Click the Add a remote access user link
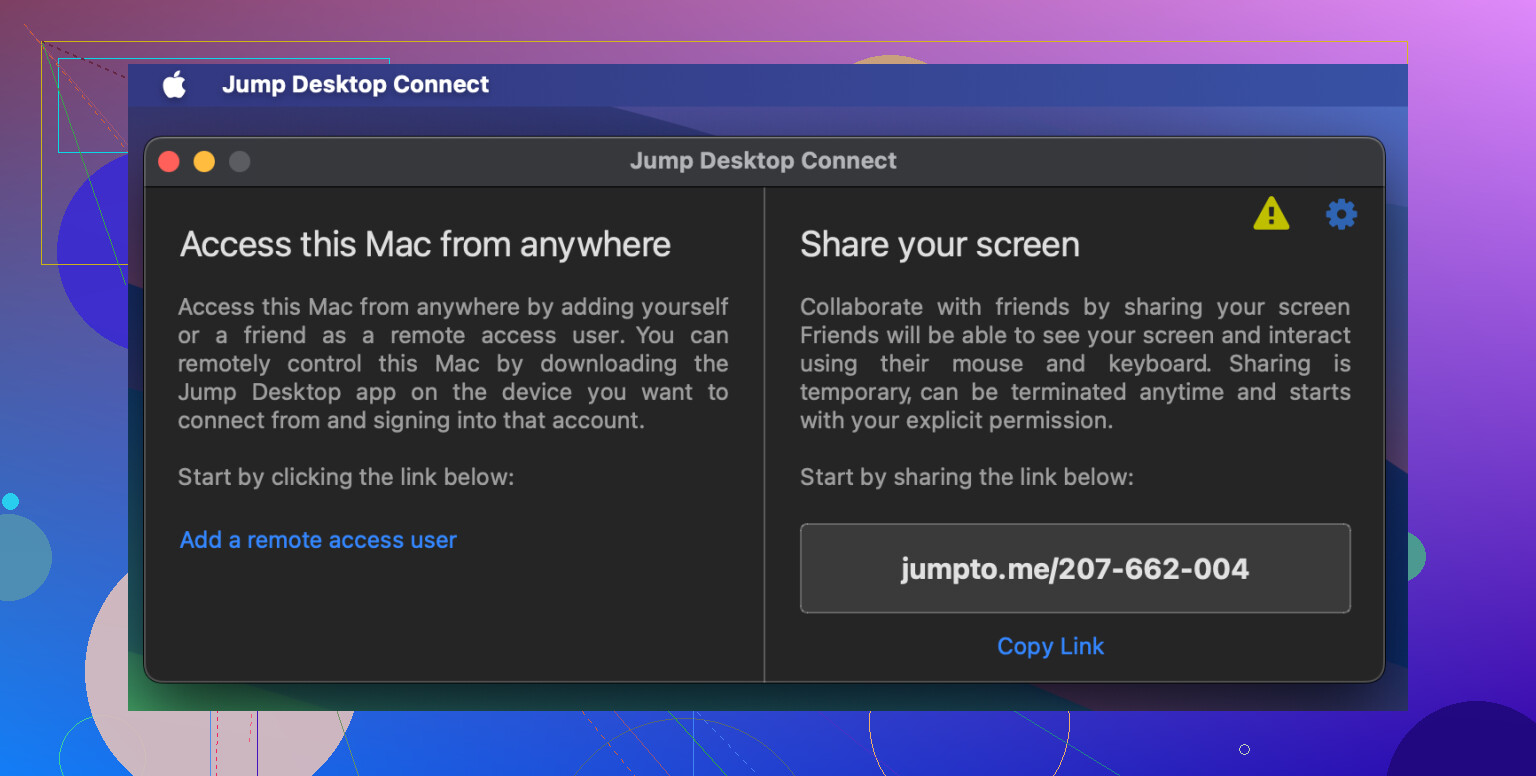The width and height of the screenshot is (1536, 776). click(318, 540)
